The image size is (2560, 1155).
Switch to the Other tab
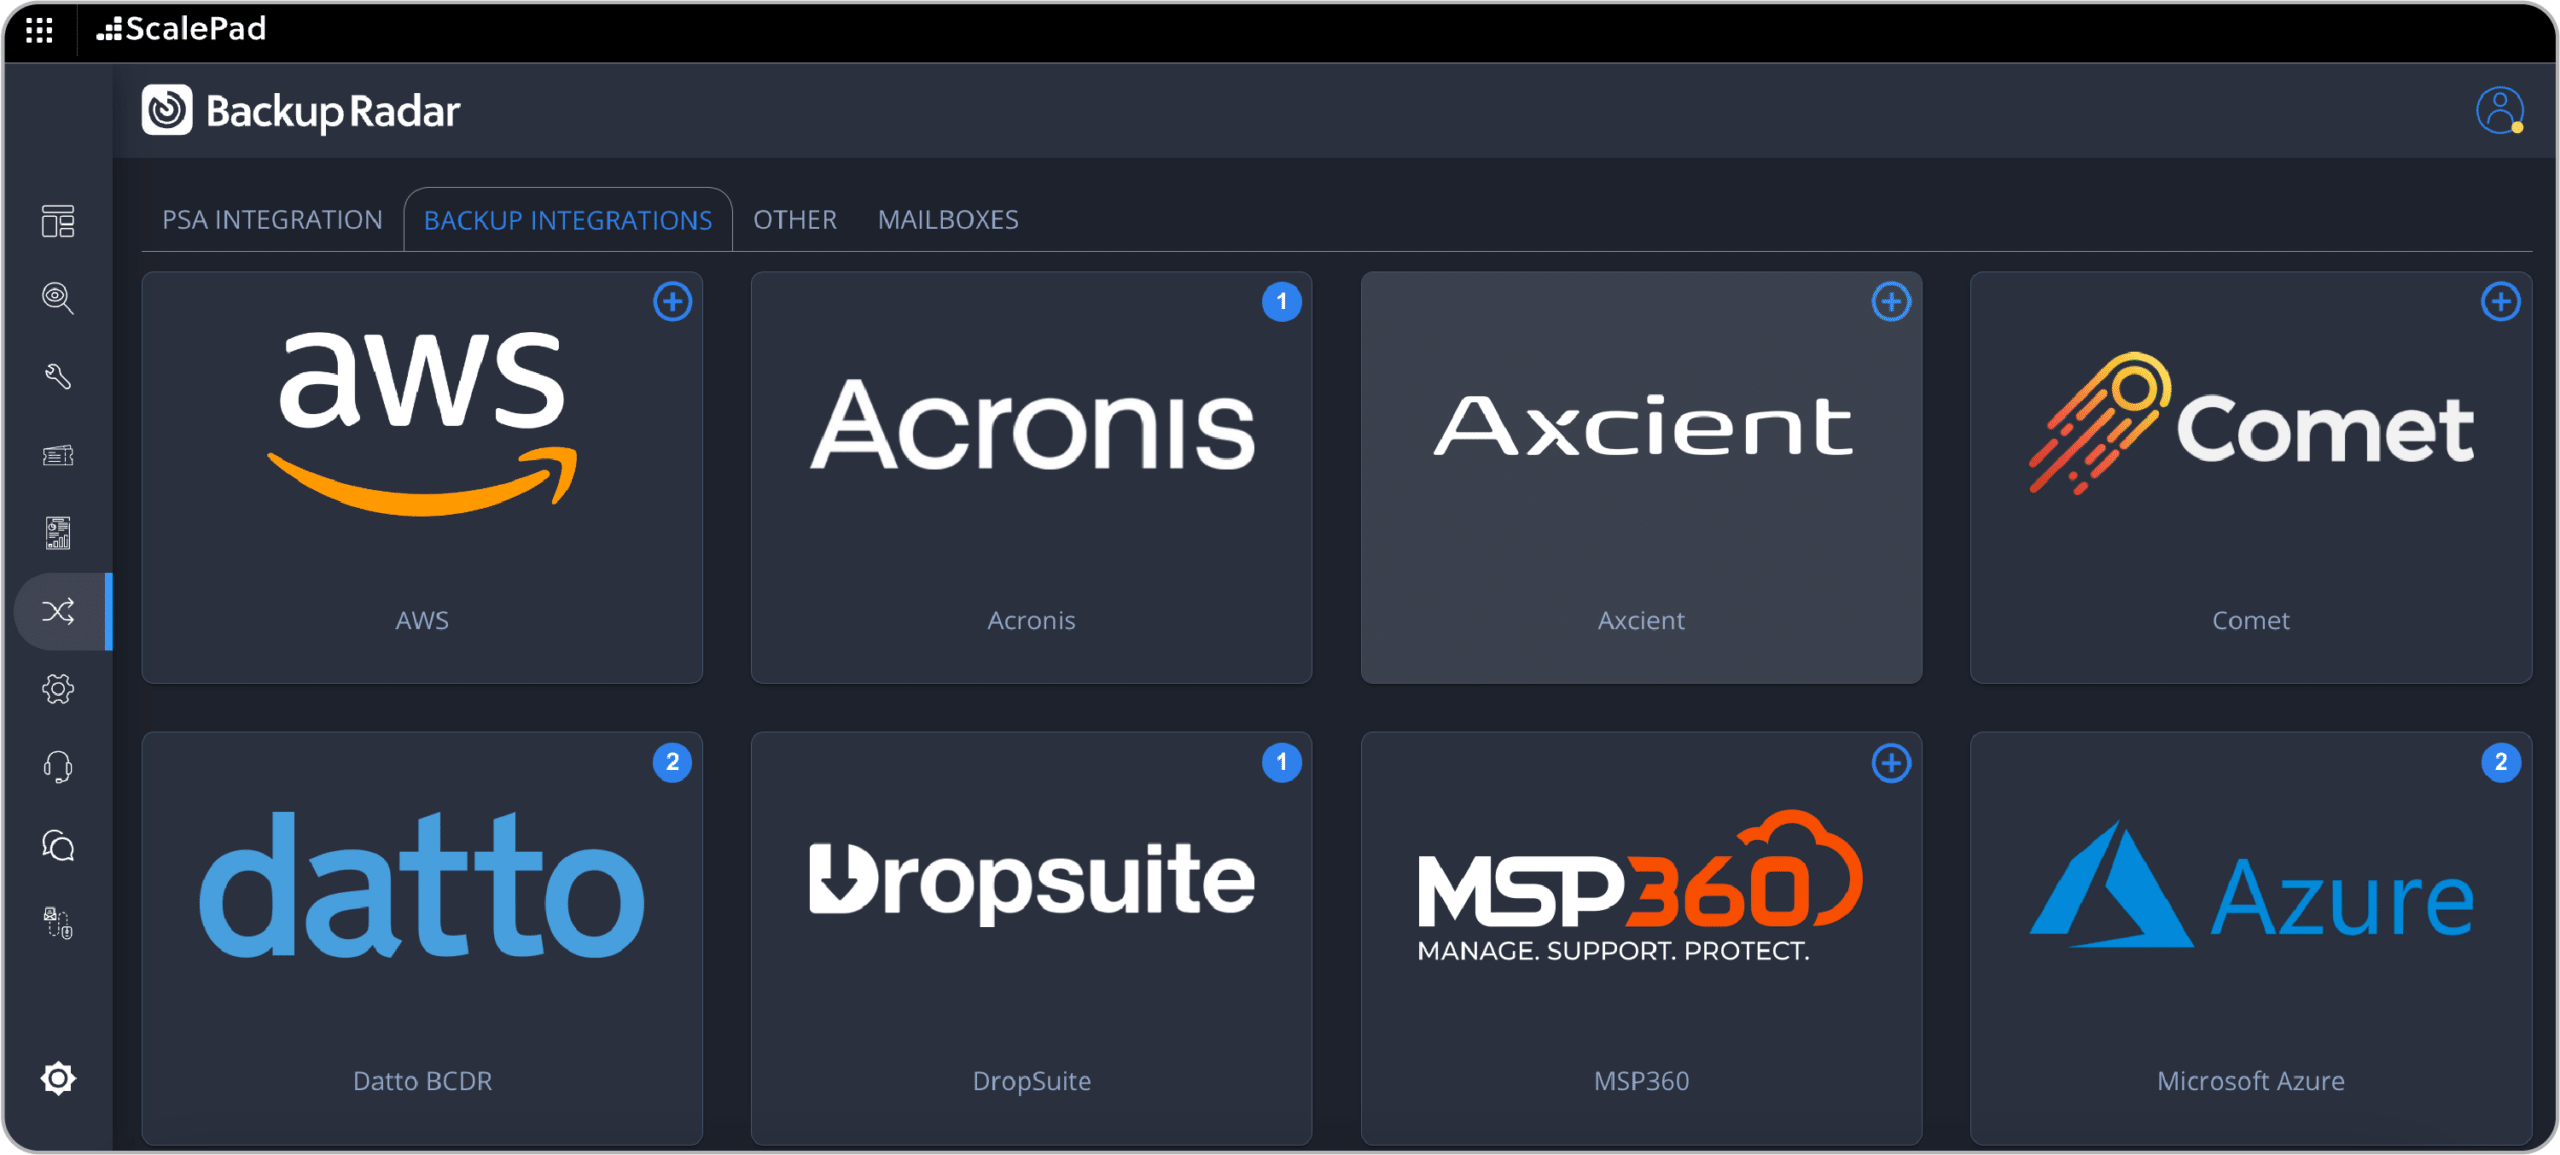click(795, 220)
